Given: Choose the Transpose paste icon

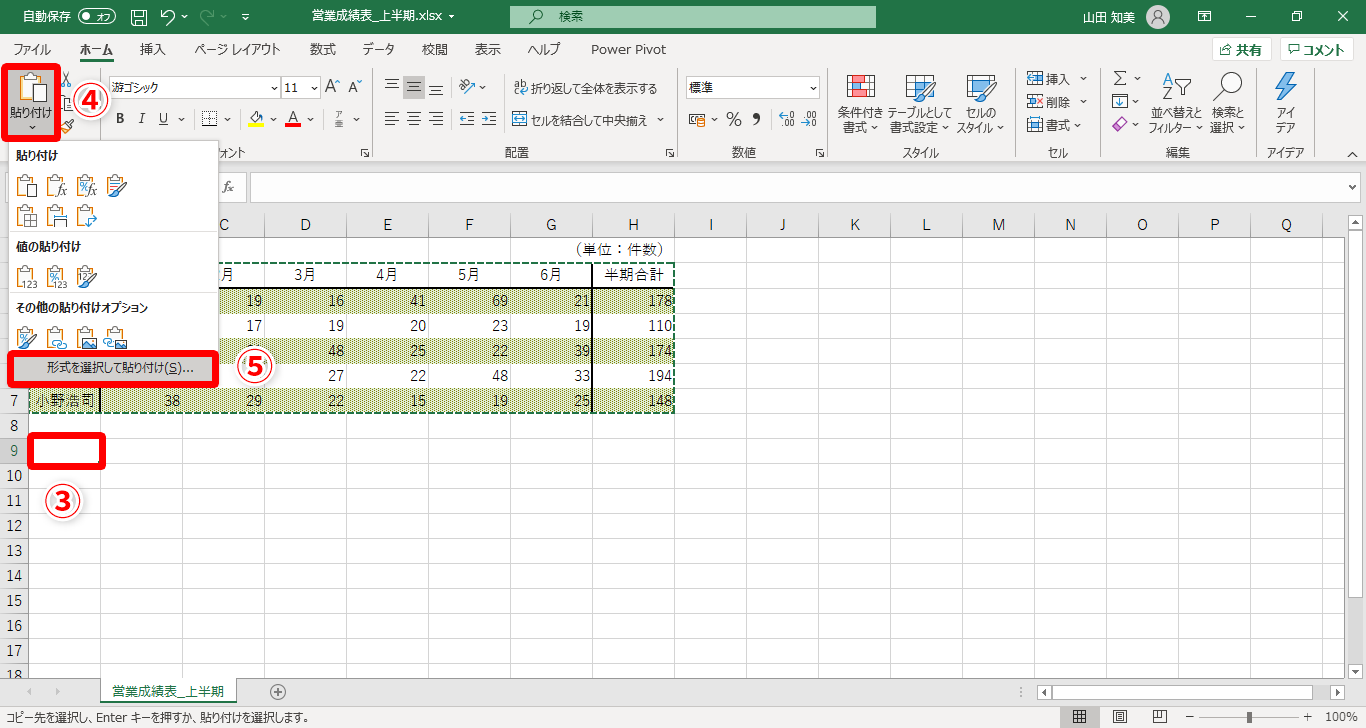Looking at the screenshot, I should coord(87,214).
